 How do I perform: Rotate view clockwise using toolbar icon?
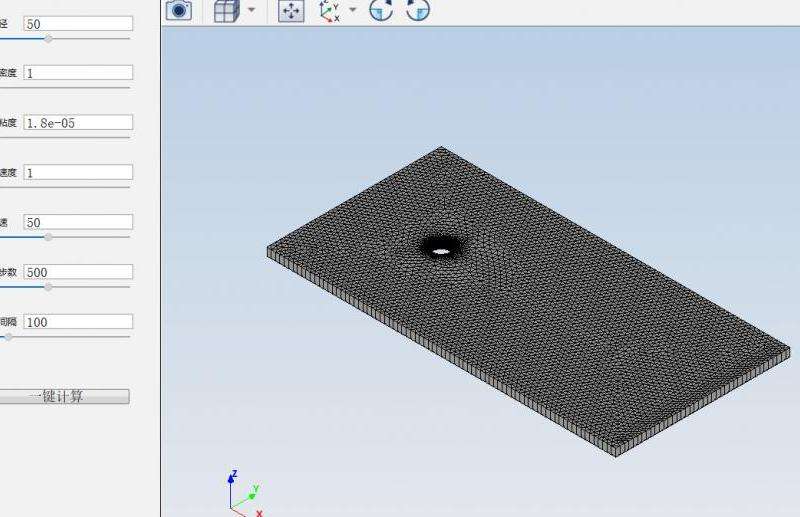(418, 11)
